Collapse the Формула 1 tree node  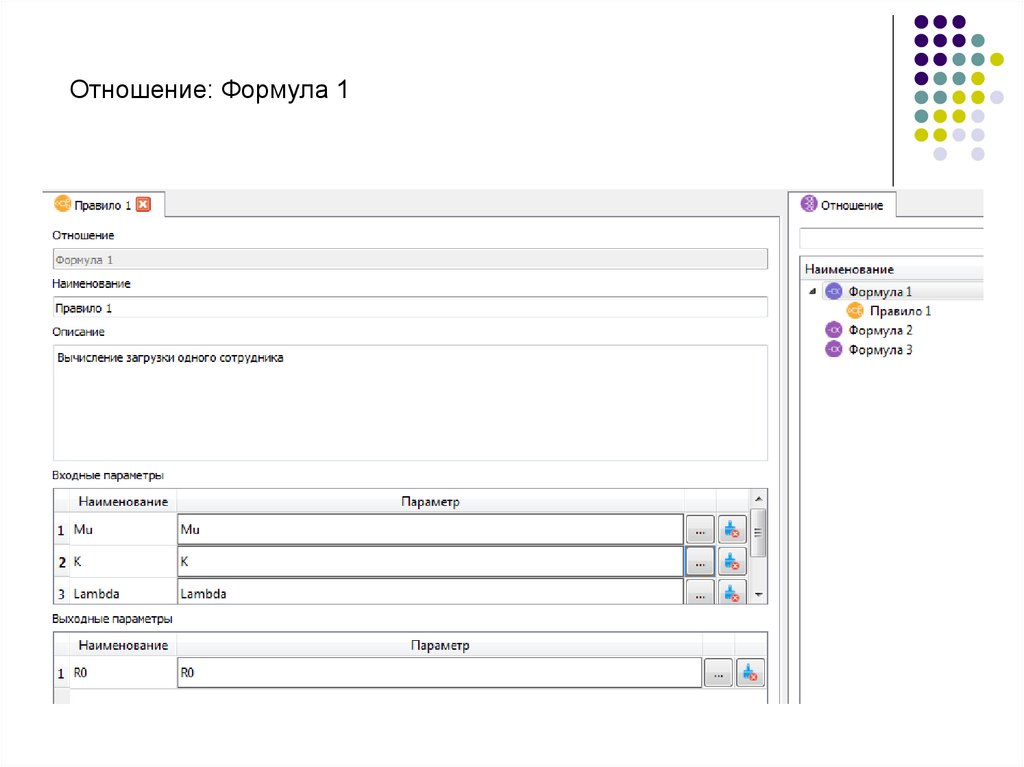pos(811,292)
